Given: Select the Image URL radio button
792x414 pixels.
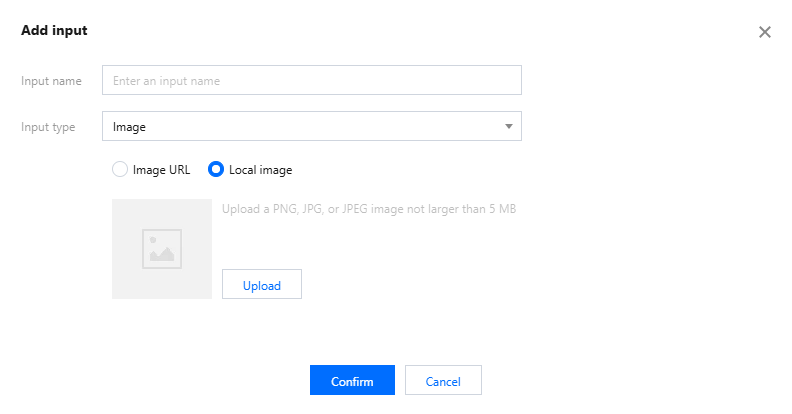Looking at the screenshot, I should [121, 170].
